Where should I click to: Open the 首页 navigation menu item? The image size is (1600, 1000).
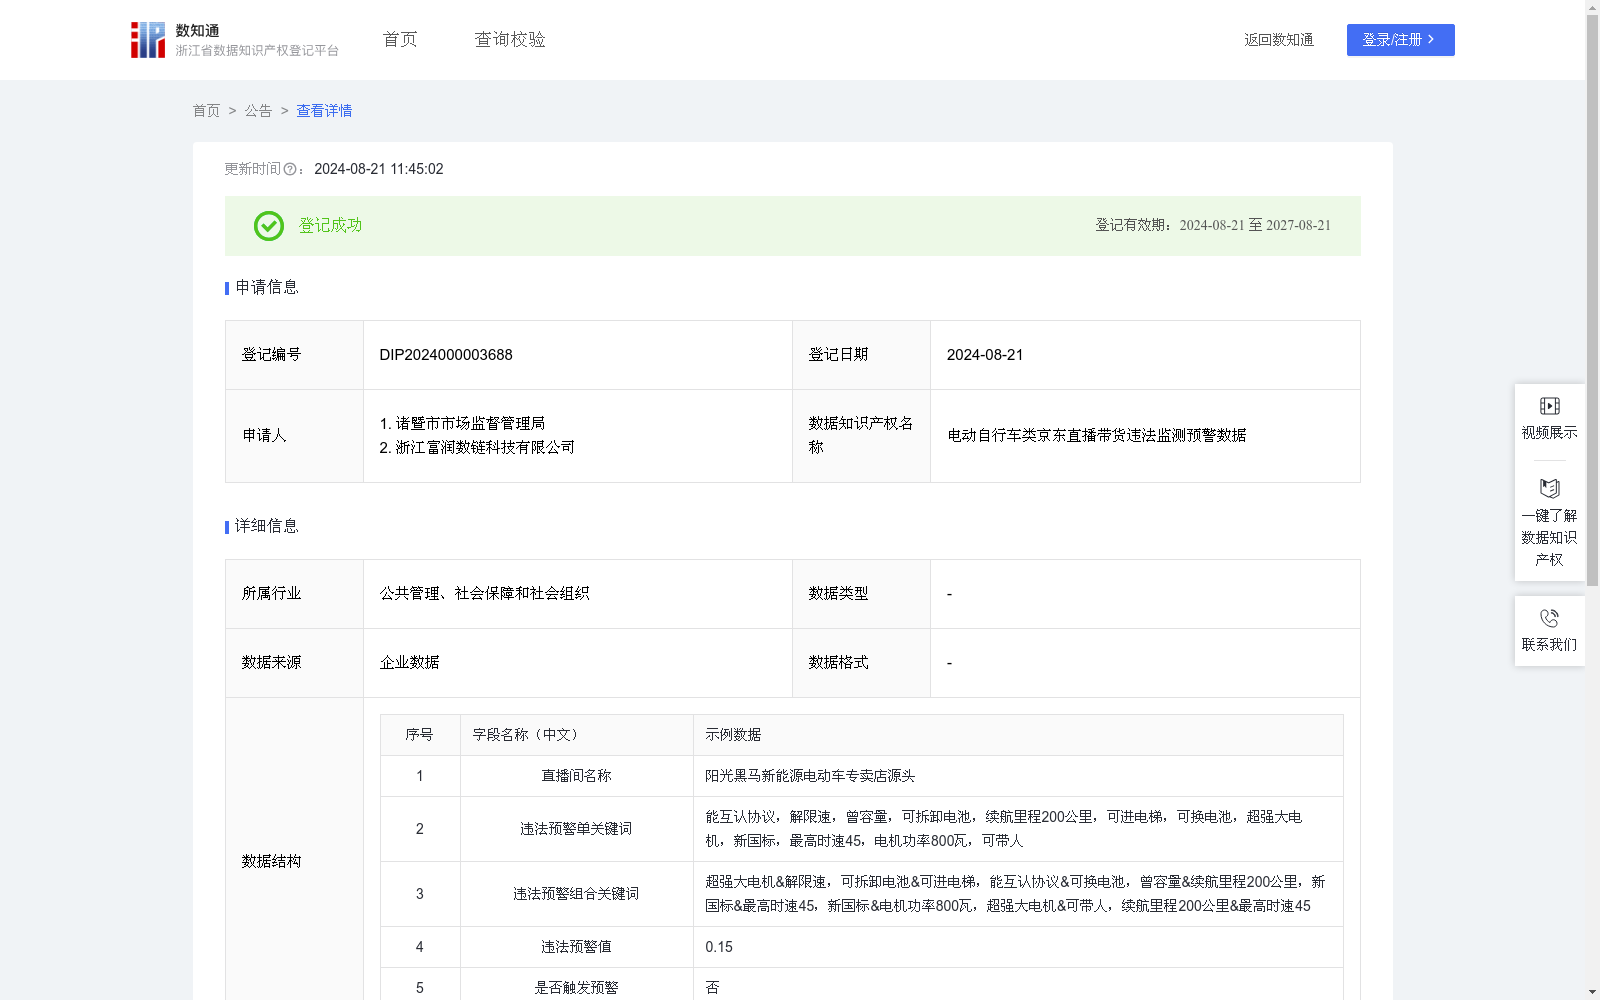tap(400, 40)
